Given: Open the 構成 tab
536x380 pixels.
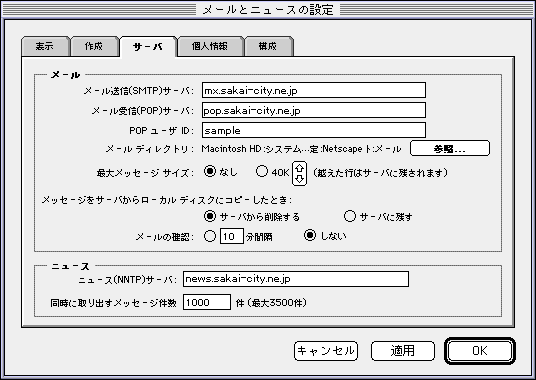Looking at the screenshot, I should 268,46.
